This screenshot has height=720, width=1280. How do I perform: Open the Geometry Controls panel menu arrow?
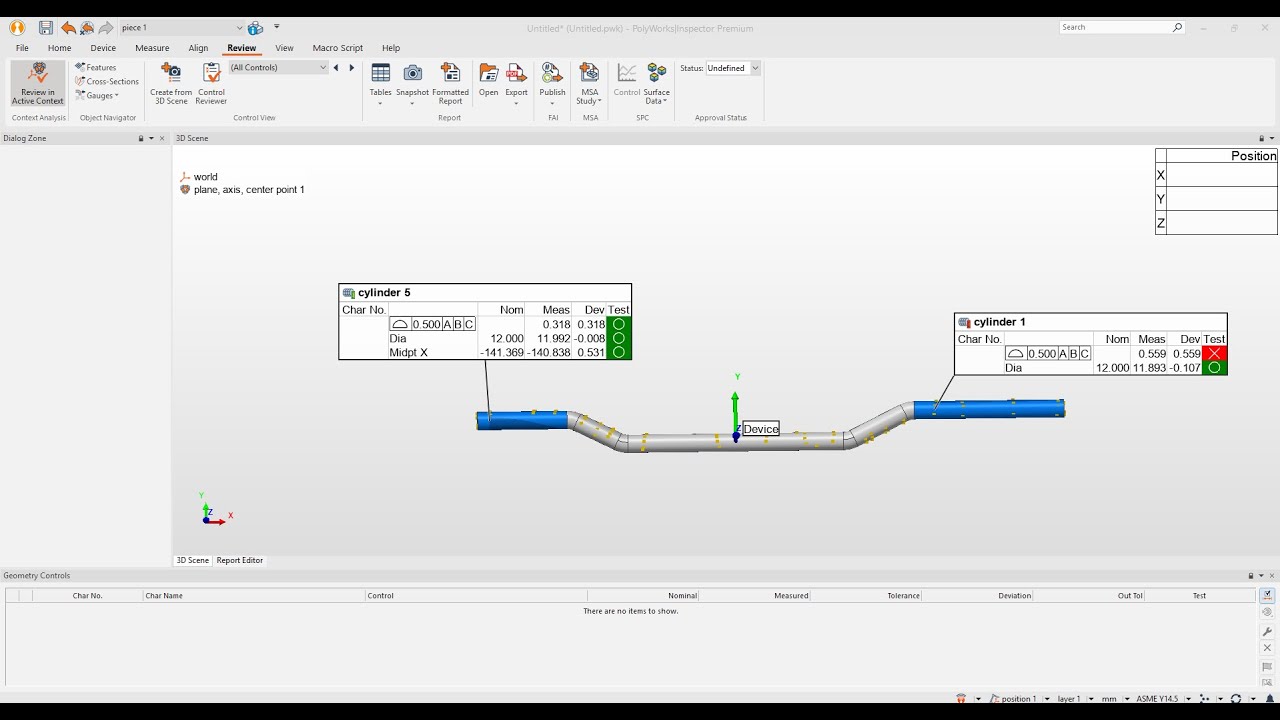tap(1261, 576)
